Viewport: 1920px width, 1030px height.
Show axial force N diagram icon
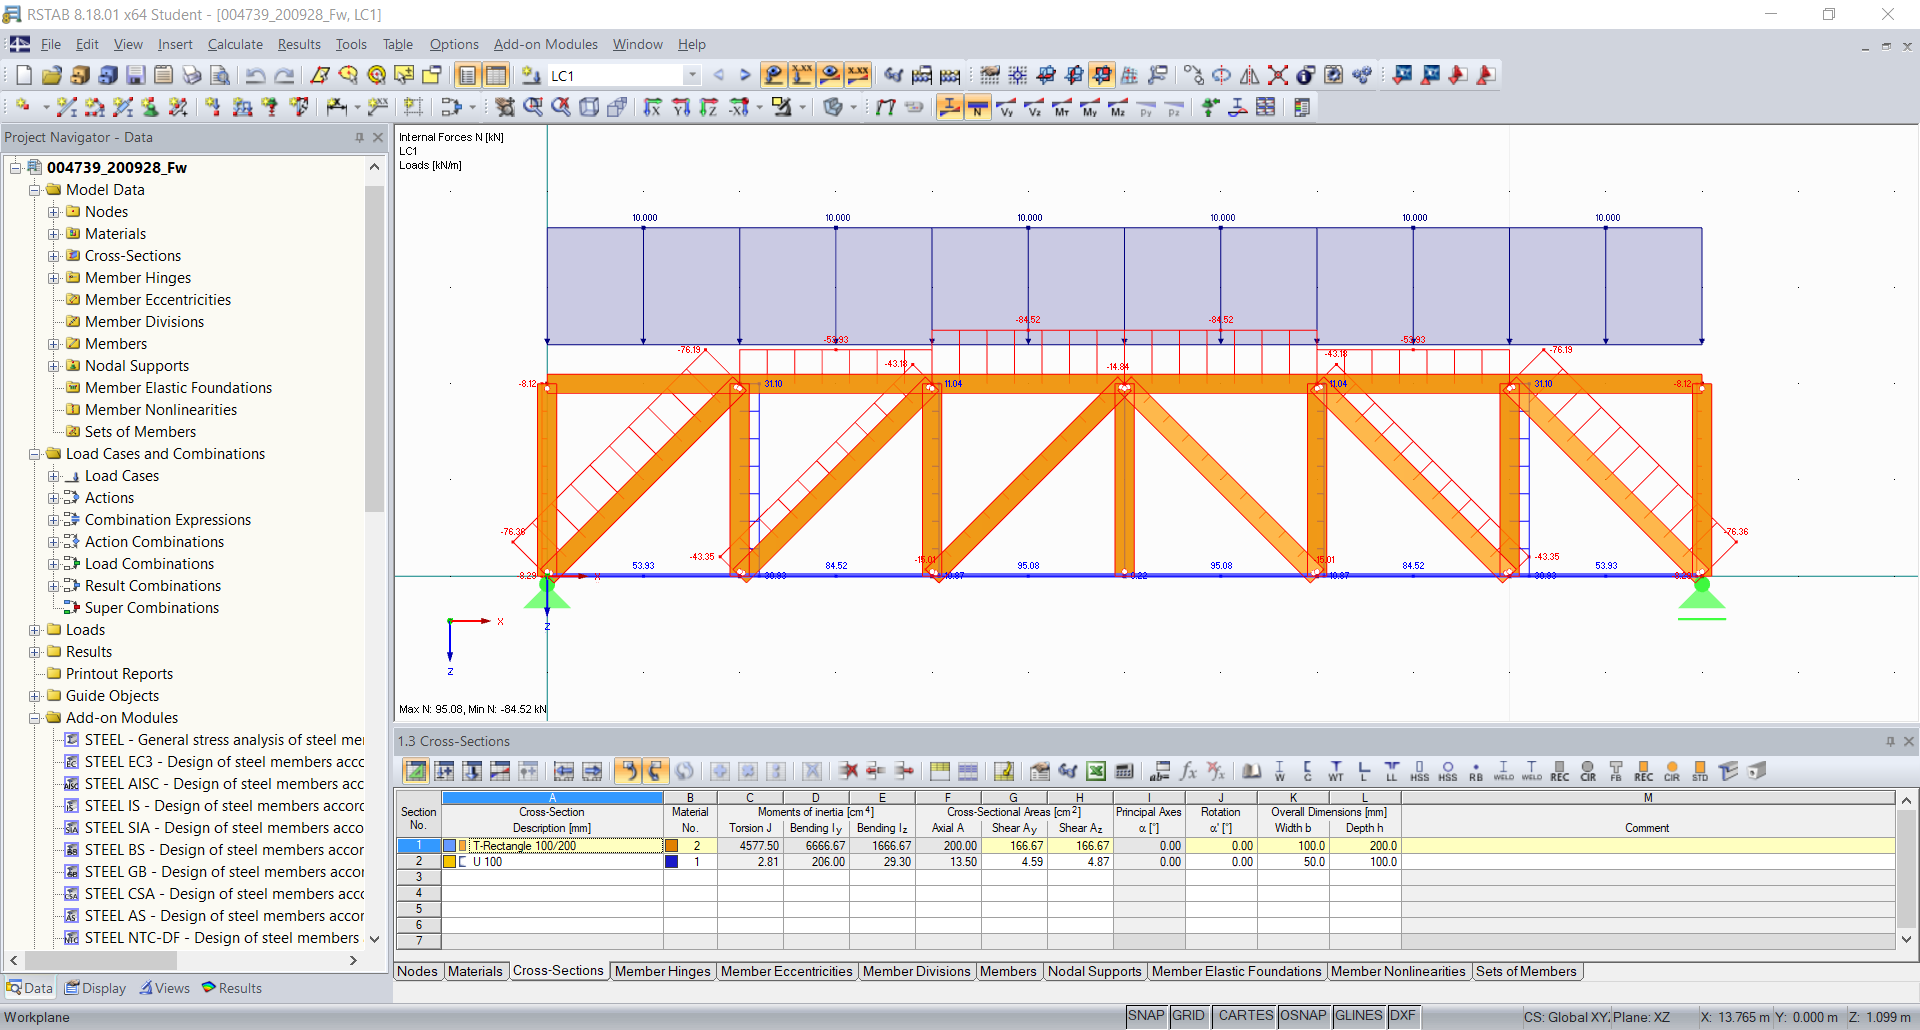coord(978,108)
